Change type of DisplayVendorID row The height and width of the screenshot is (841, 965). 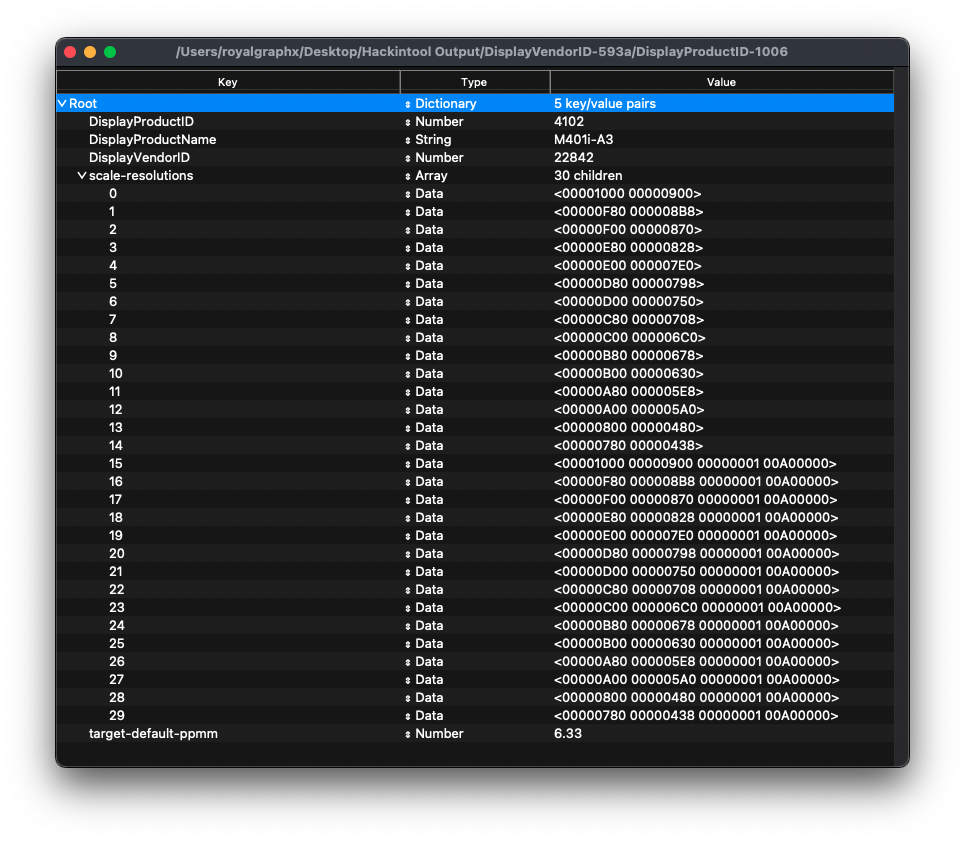(x=408, y=158)
